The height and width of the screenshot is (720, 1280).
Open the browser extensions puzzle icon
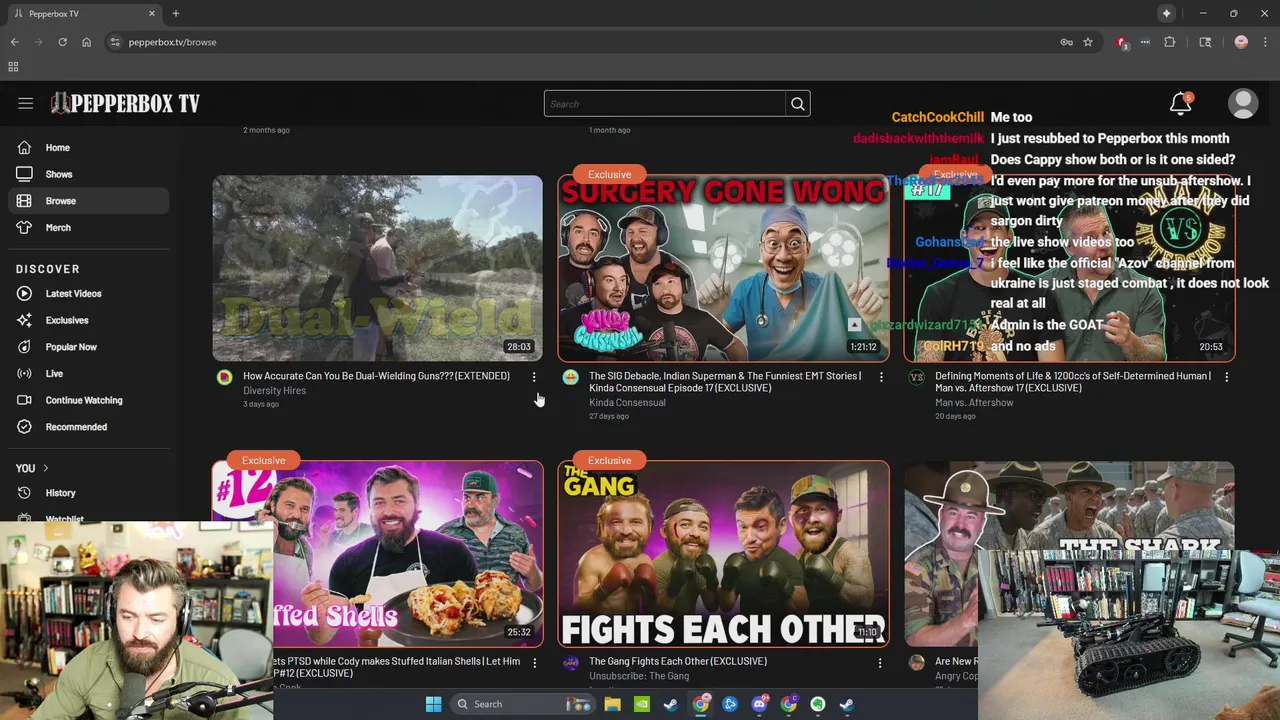[1170, 42]
